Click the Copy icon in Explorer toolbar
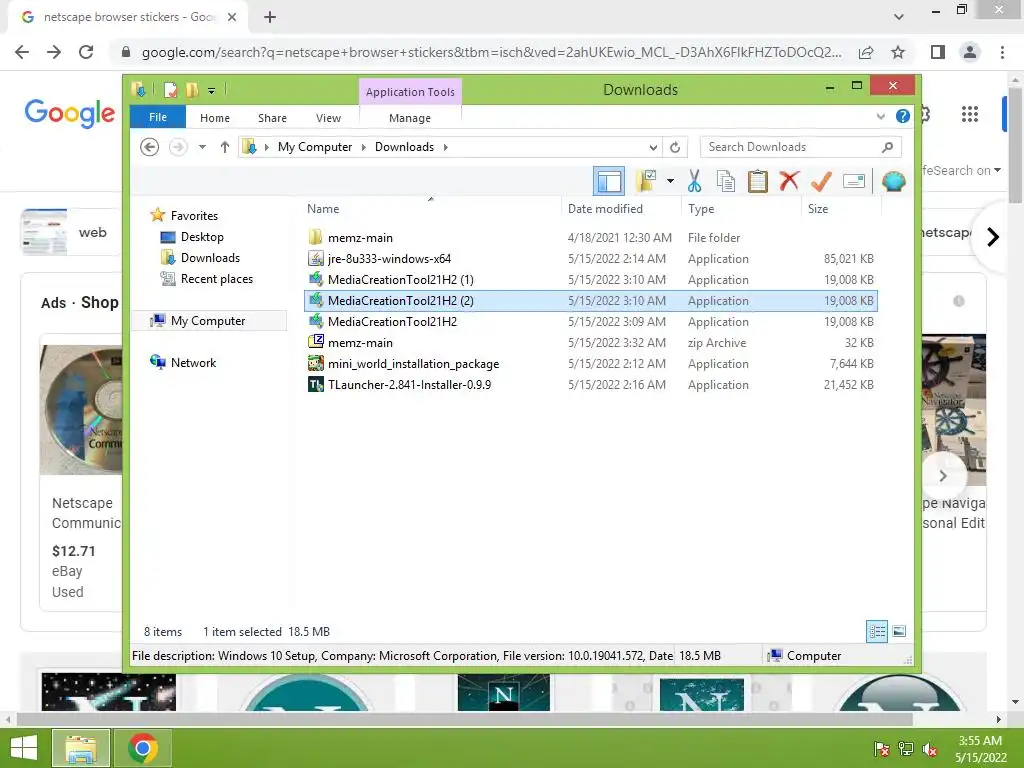This screenshot has height=768, width=1024. tap(726, 181)
